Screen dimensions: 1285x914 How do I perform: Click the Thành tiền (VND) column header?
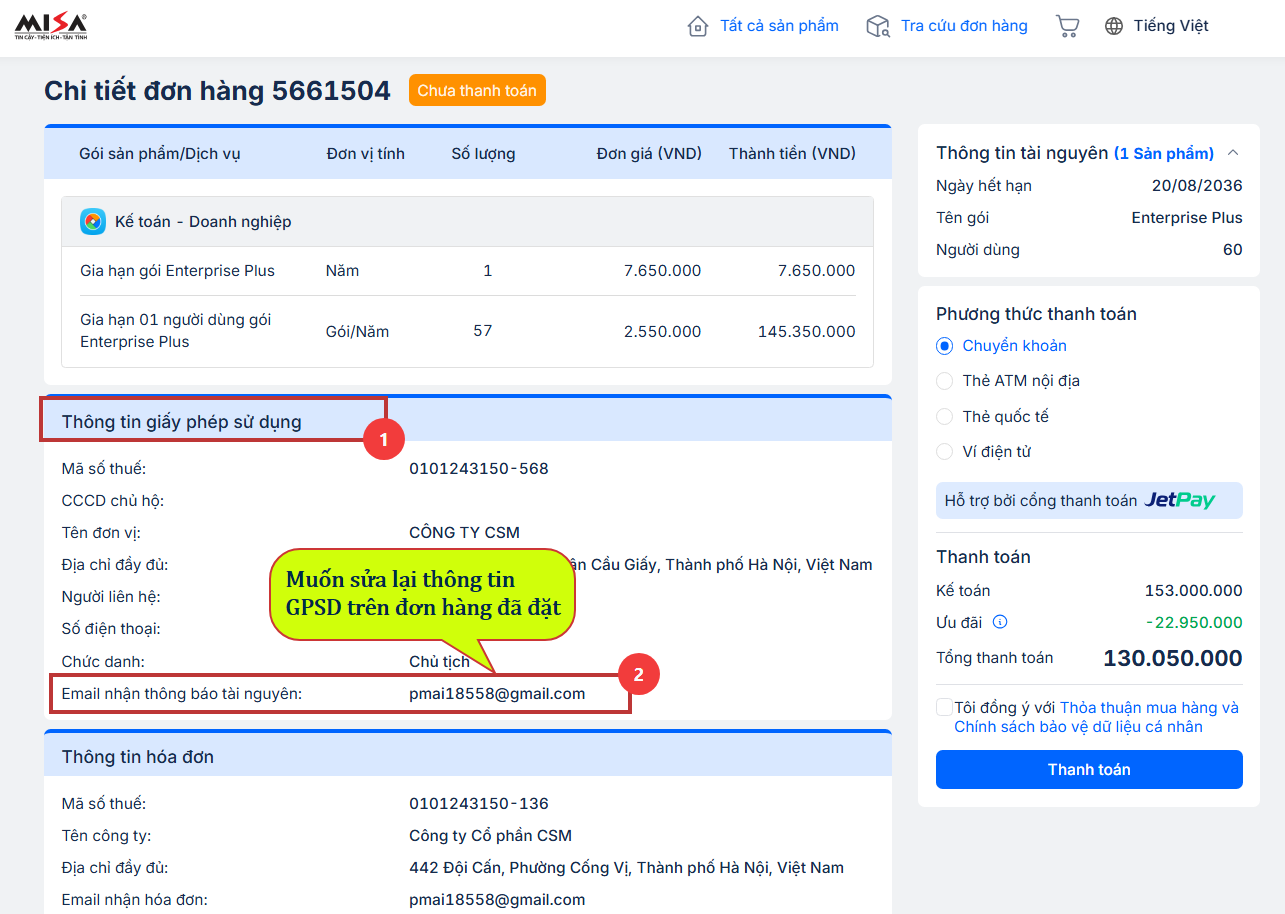pyautogui.click(x=792, y=154)
